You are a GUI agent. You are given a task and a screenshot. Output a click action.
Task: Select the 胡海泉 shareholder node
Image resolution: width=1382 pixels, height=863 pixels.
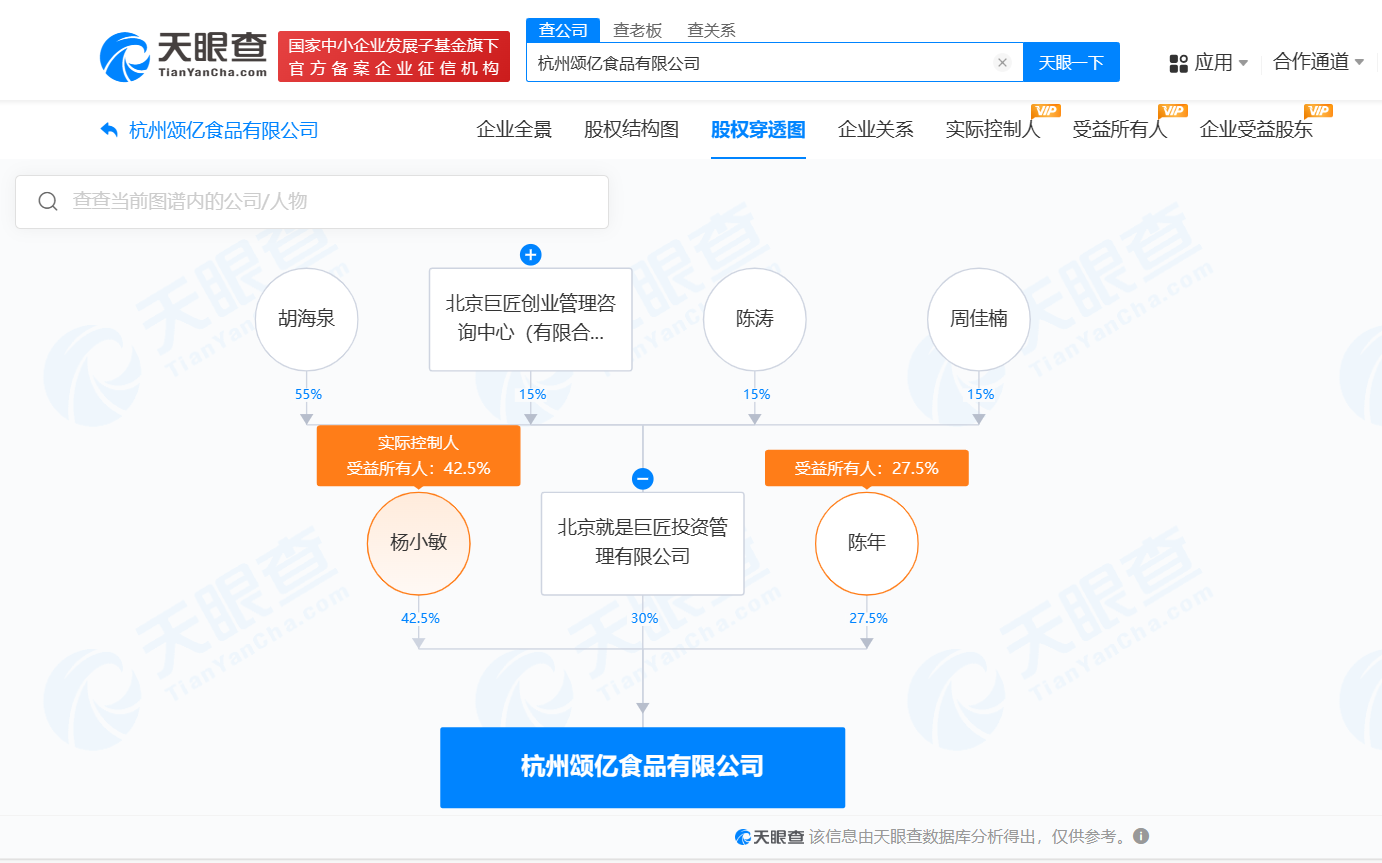(x=306, y=319)
